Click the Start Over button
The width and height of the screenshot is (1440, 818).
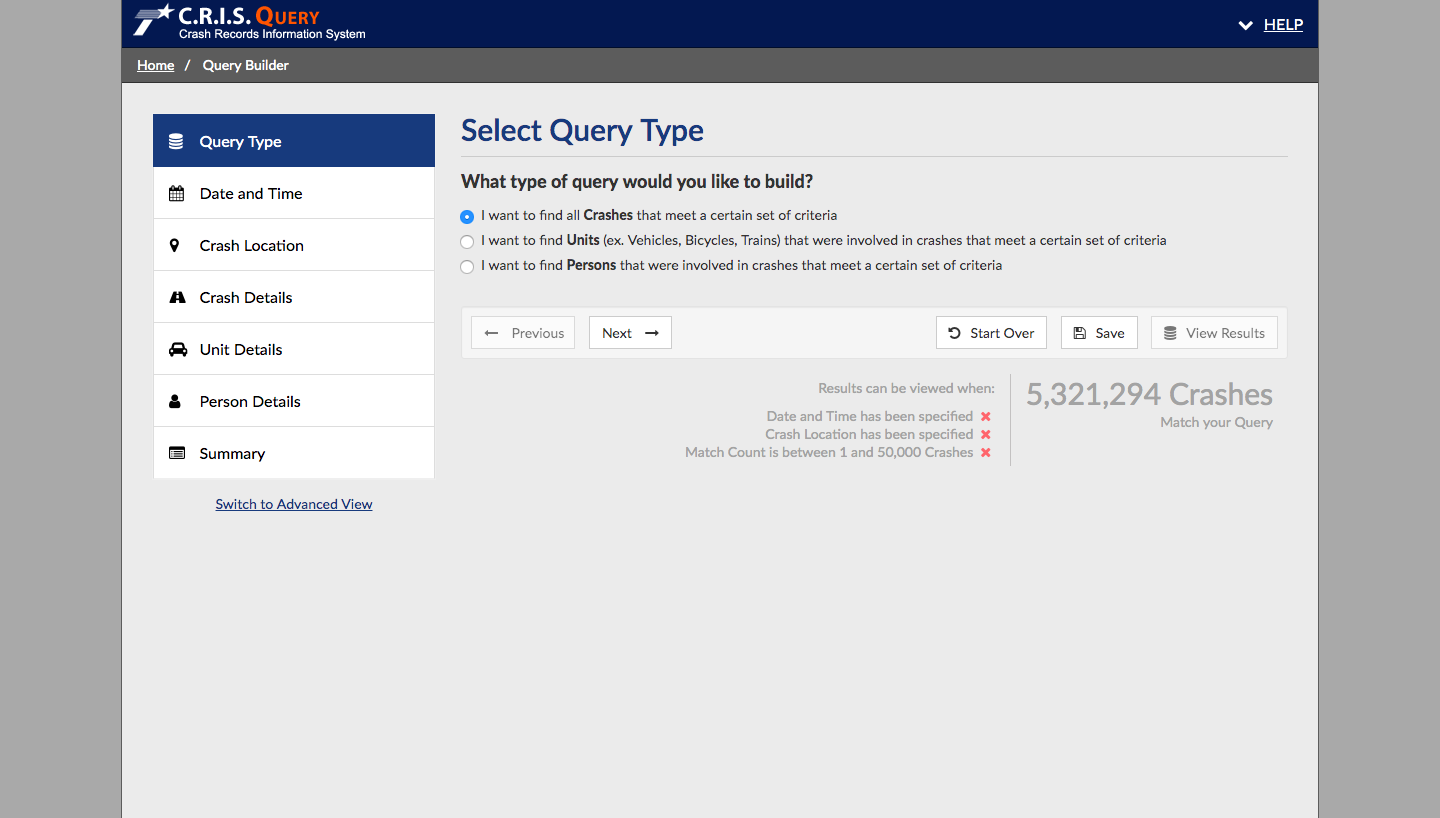tap(991, 332)
